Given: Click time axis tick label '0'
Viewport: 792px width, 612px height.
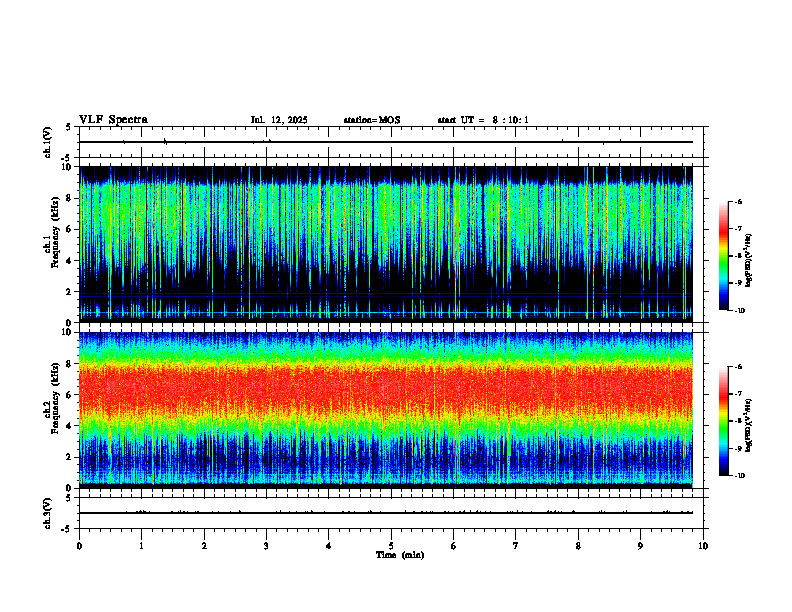Looking at the screenshot, I should (79, 546).
